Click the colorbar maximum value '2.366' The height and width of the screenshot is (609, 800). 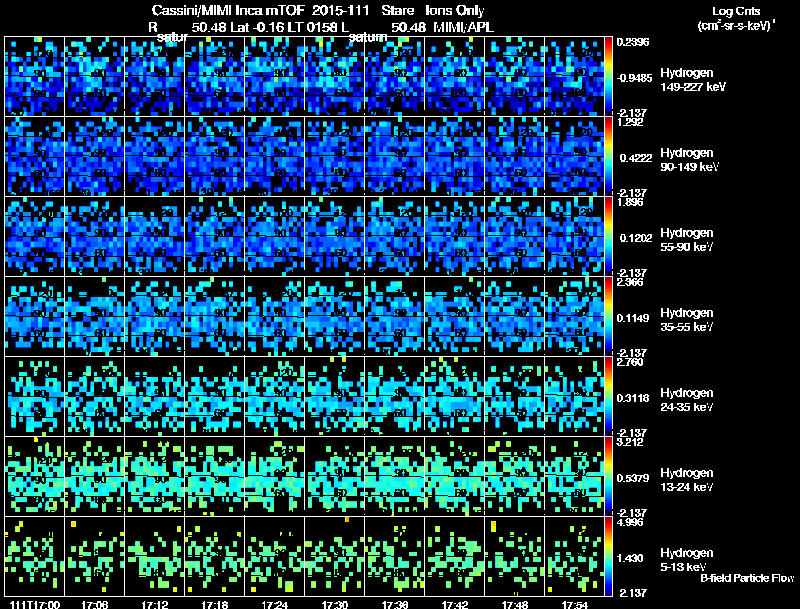630,282
